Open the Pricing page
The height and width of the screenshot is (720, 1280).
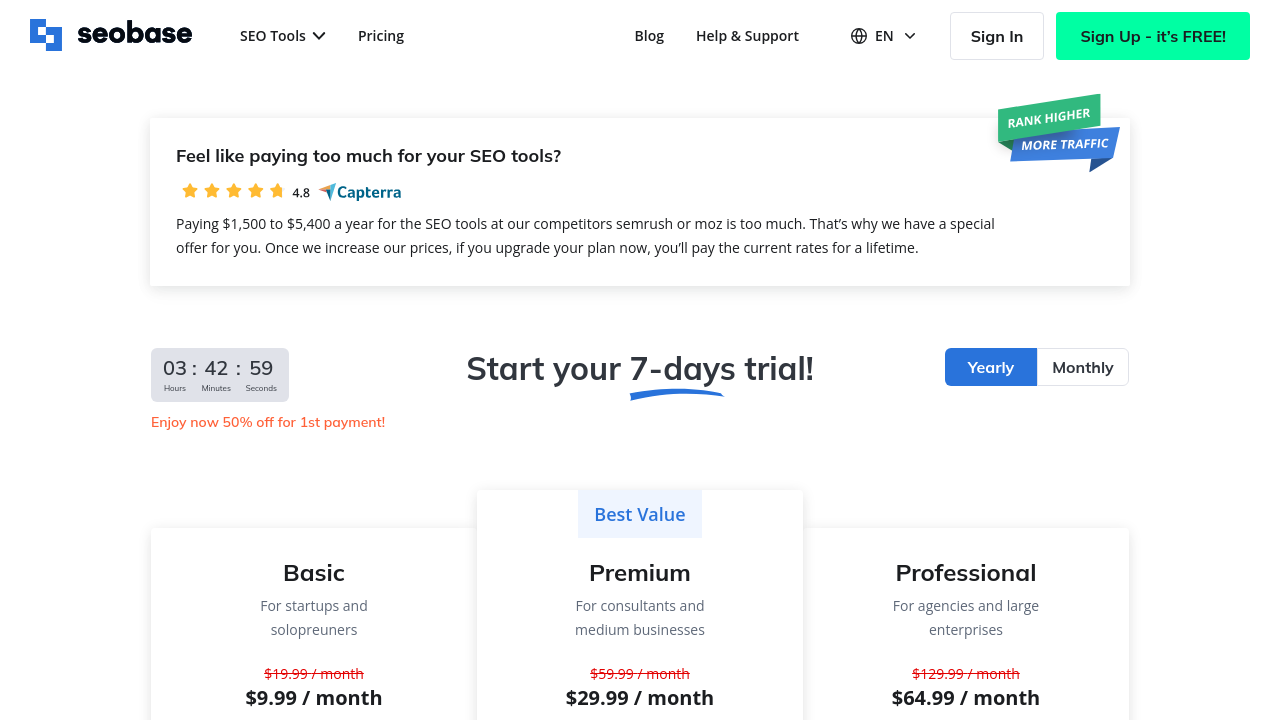(381, 36)
